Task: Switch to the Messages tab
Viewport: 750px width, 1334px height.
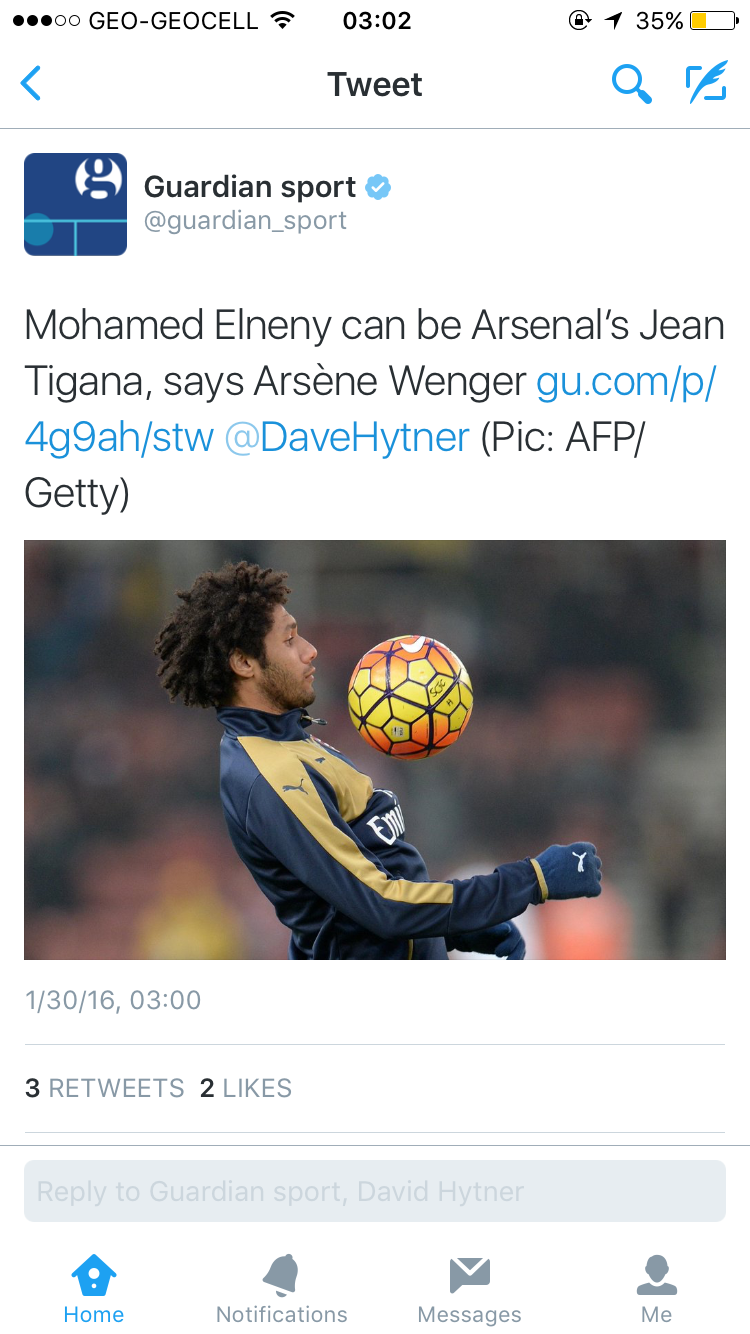Action: pos(469,1291)
